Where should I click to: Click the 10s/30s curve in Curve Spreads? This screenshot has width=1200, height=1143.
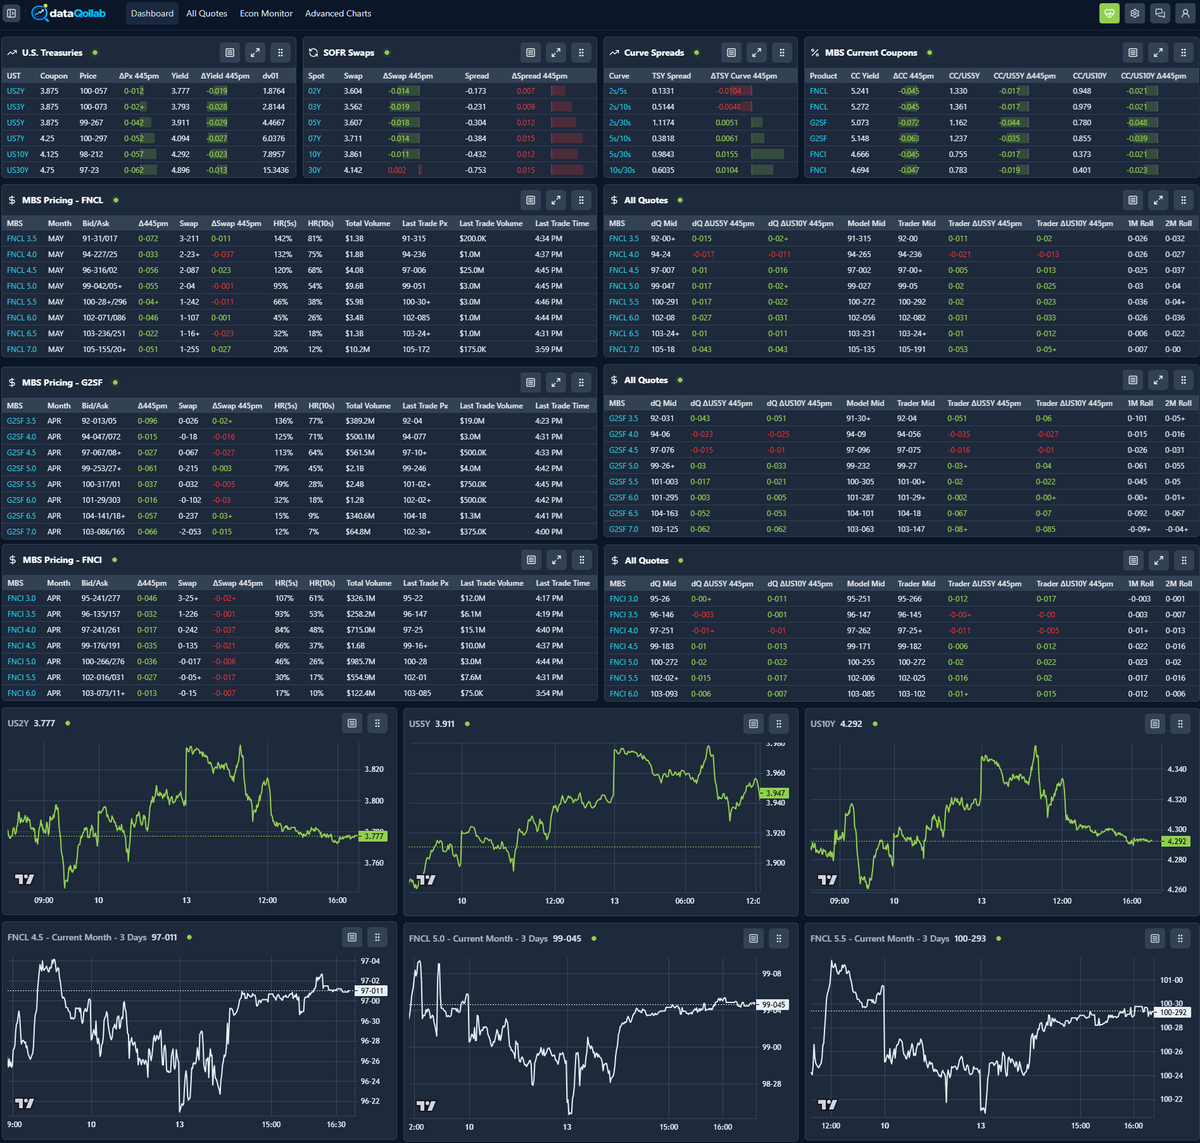(x=622, y=170)
